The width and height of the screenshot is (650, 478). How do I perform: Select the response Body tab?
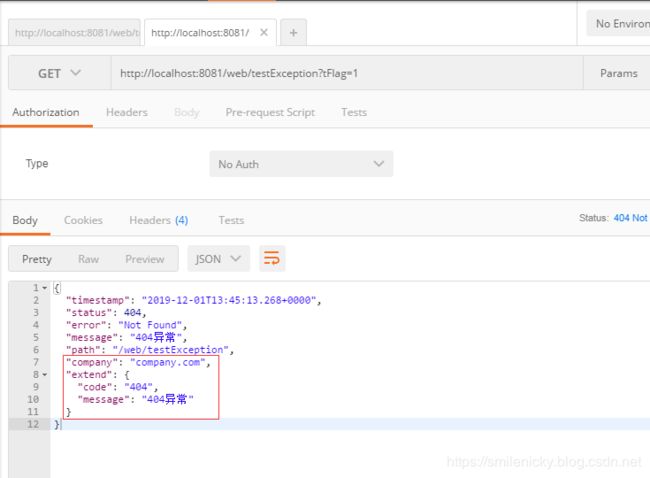click(25, 220)
